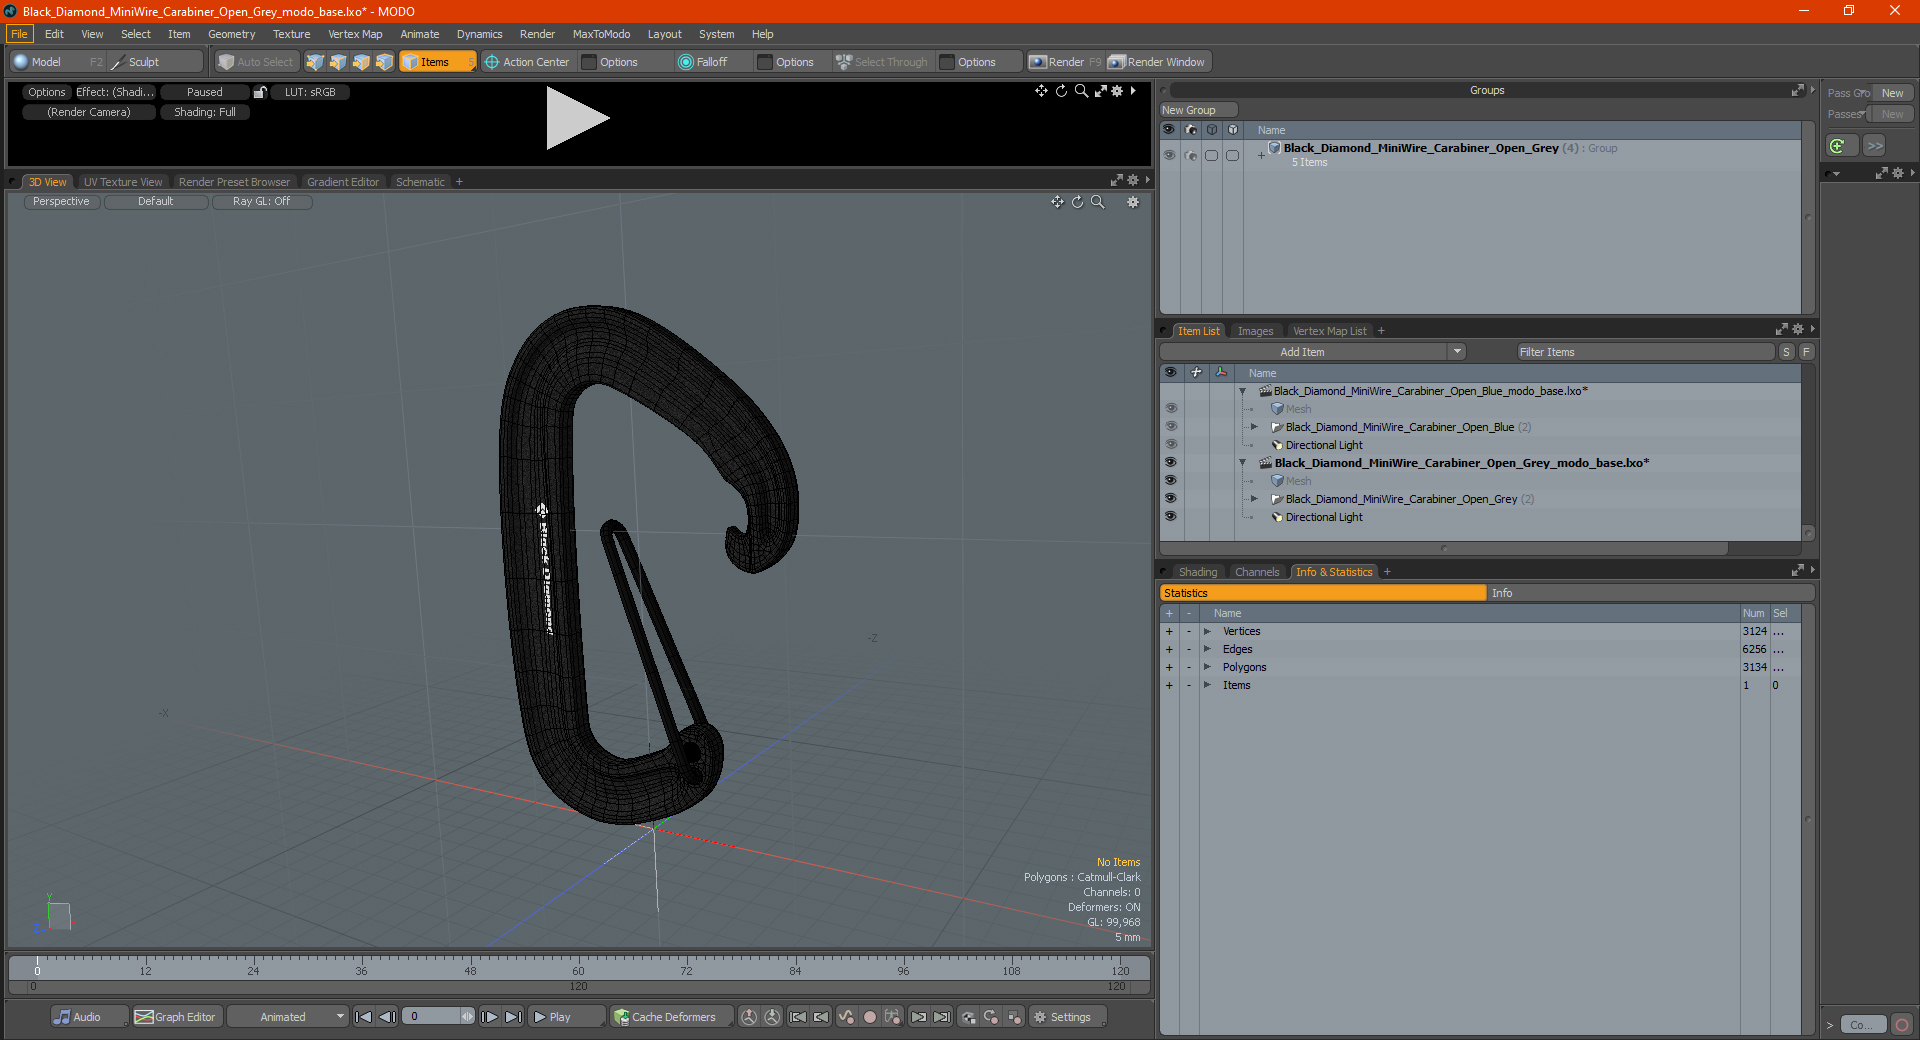The width and height of the screenshot is (1920, 1040).
Task: Click the current frame number field
Action: pyautogui.click(x=434, y=1017)
